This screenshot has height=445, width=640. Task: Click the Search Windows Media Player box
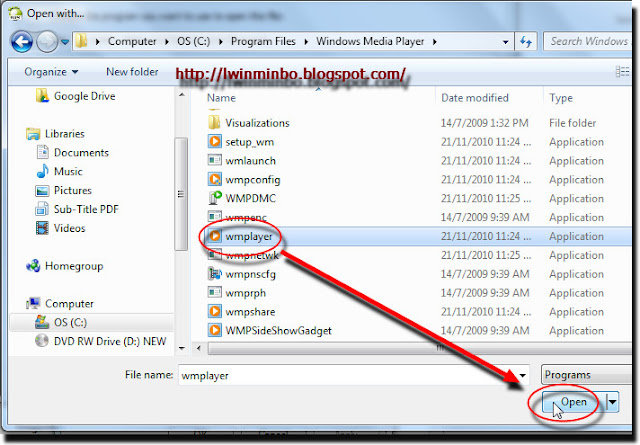(589, 42)
